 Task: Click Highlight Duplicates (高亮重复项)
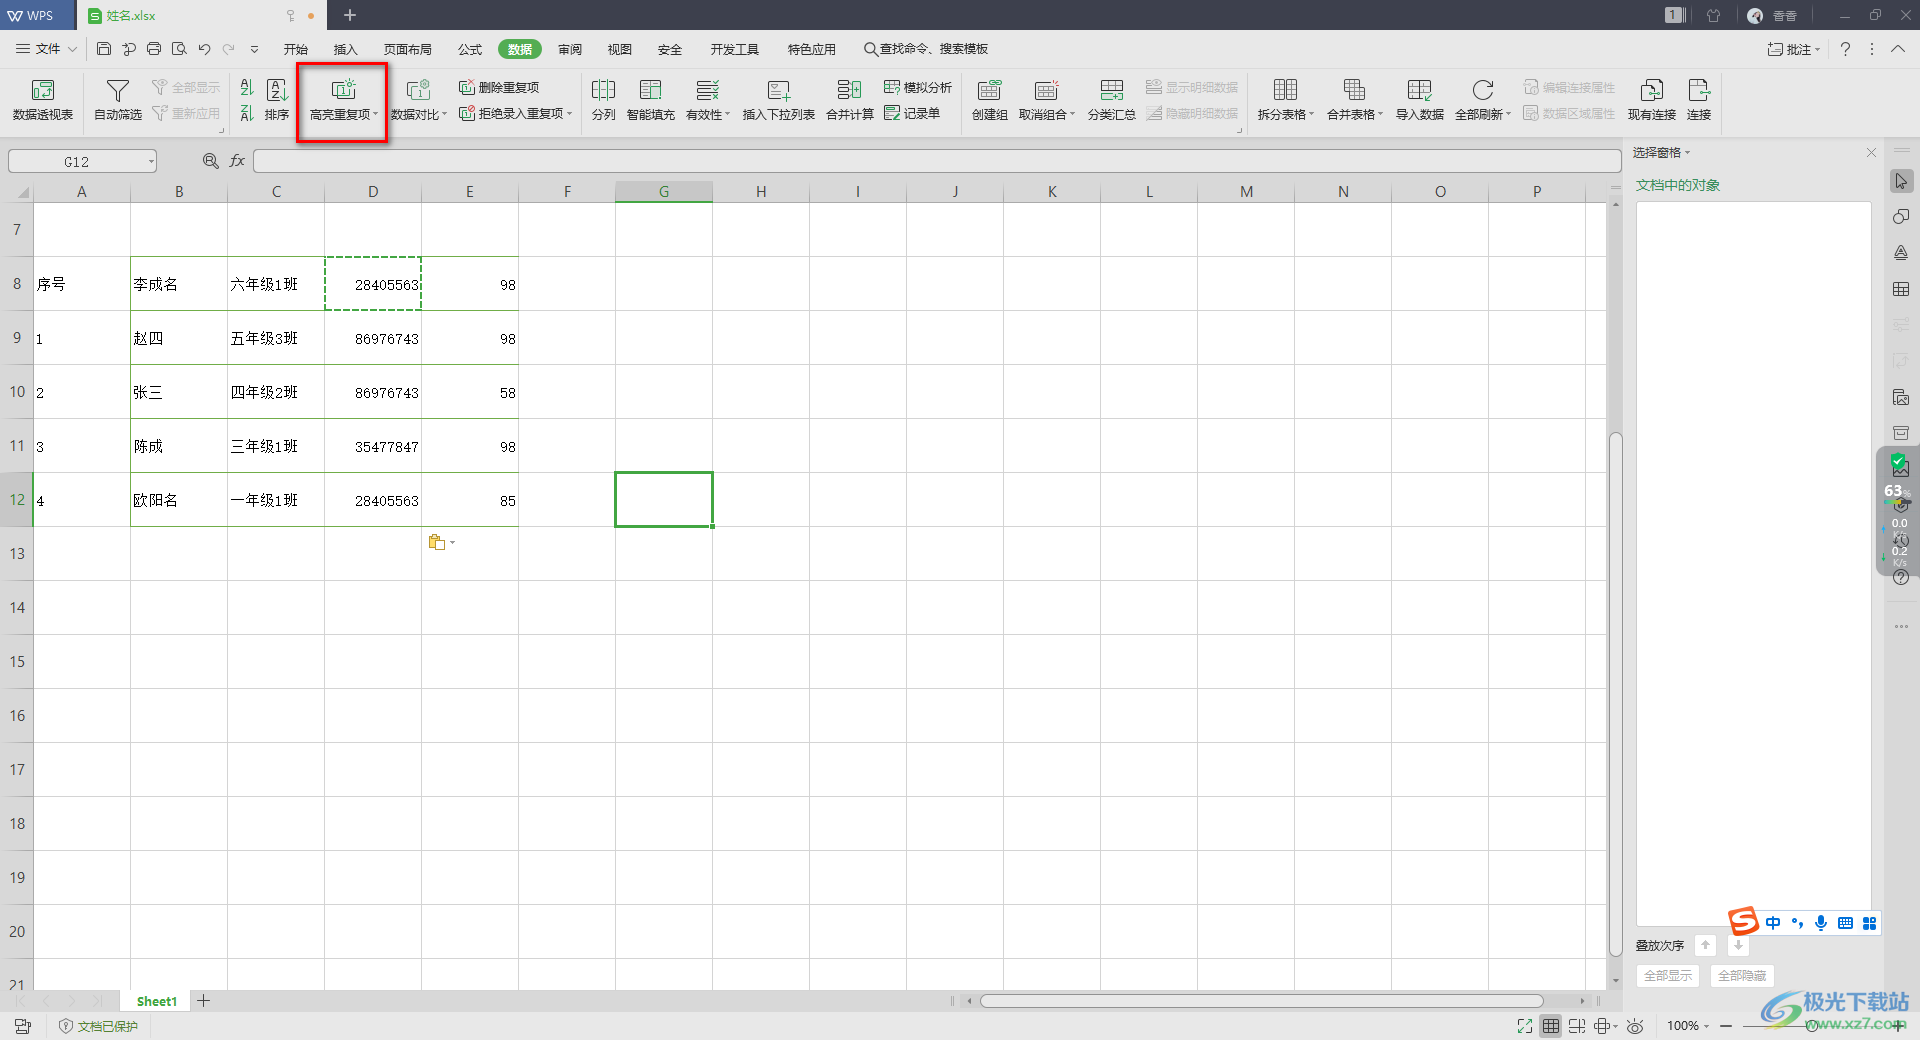[343, 100]
